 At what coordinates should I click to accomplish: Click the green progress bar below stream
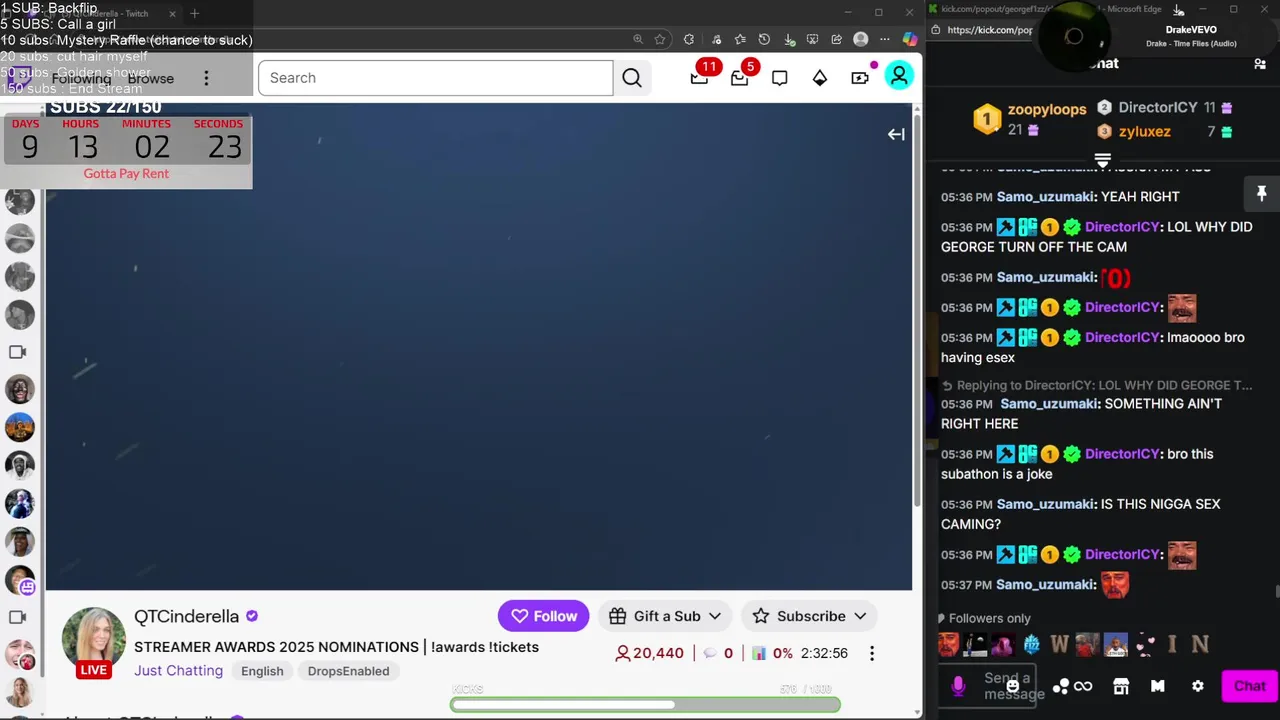pos(645,705)
